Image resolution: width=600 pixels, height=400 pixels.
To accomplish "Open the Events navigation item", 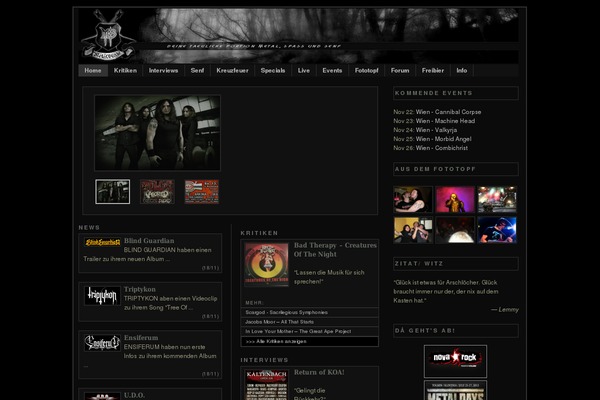I will 332,70.
